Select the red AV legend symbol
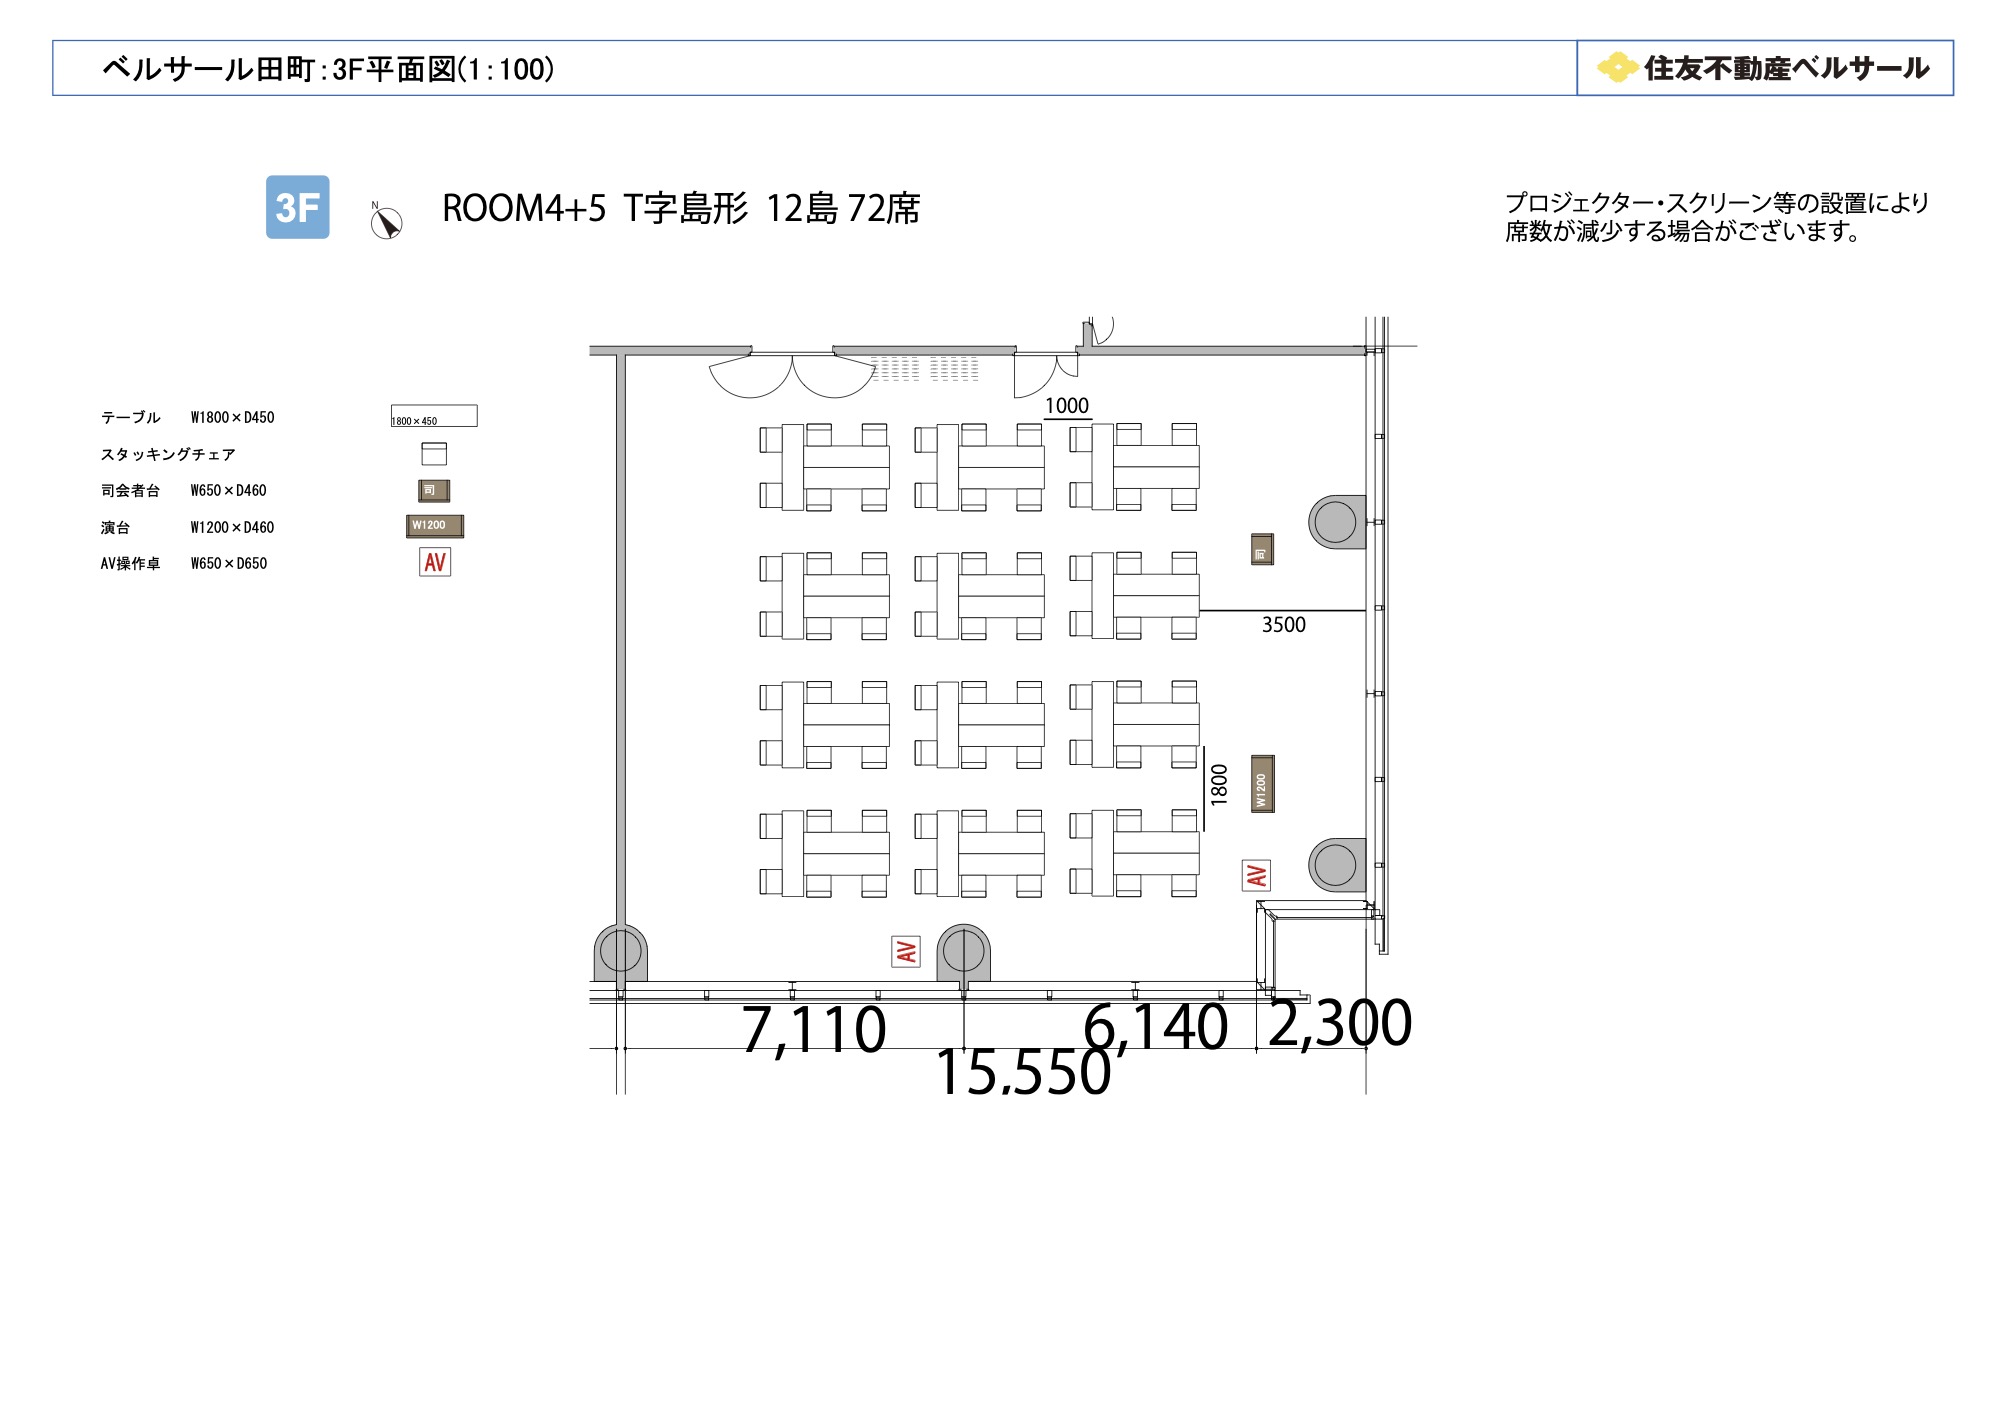This screenshot has width=2000, height=1414. (x=435, y=562)
